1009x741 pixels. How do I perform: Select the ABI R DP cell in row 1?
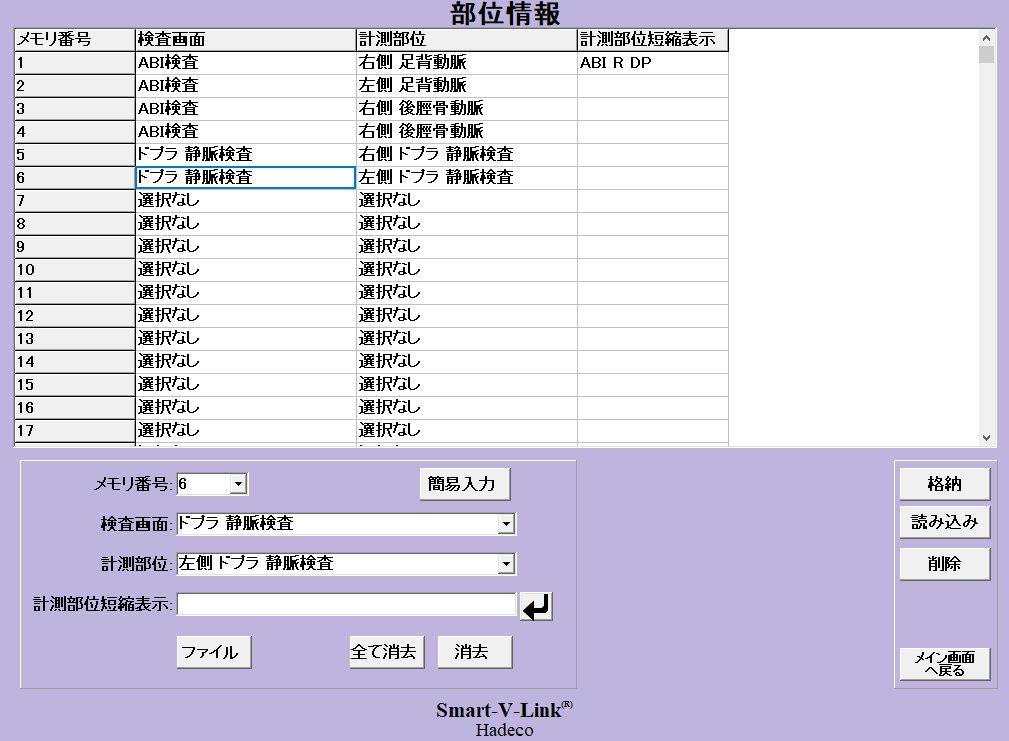point(652,62)
